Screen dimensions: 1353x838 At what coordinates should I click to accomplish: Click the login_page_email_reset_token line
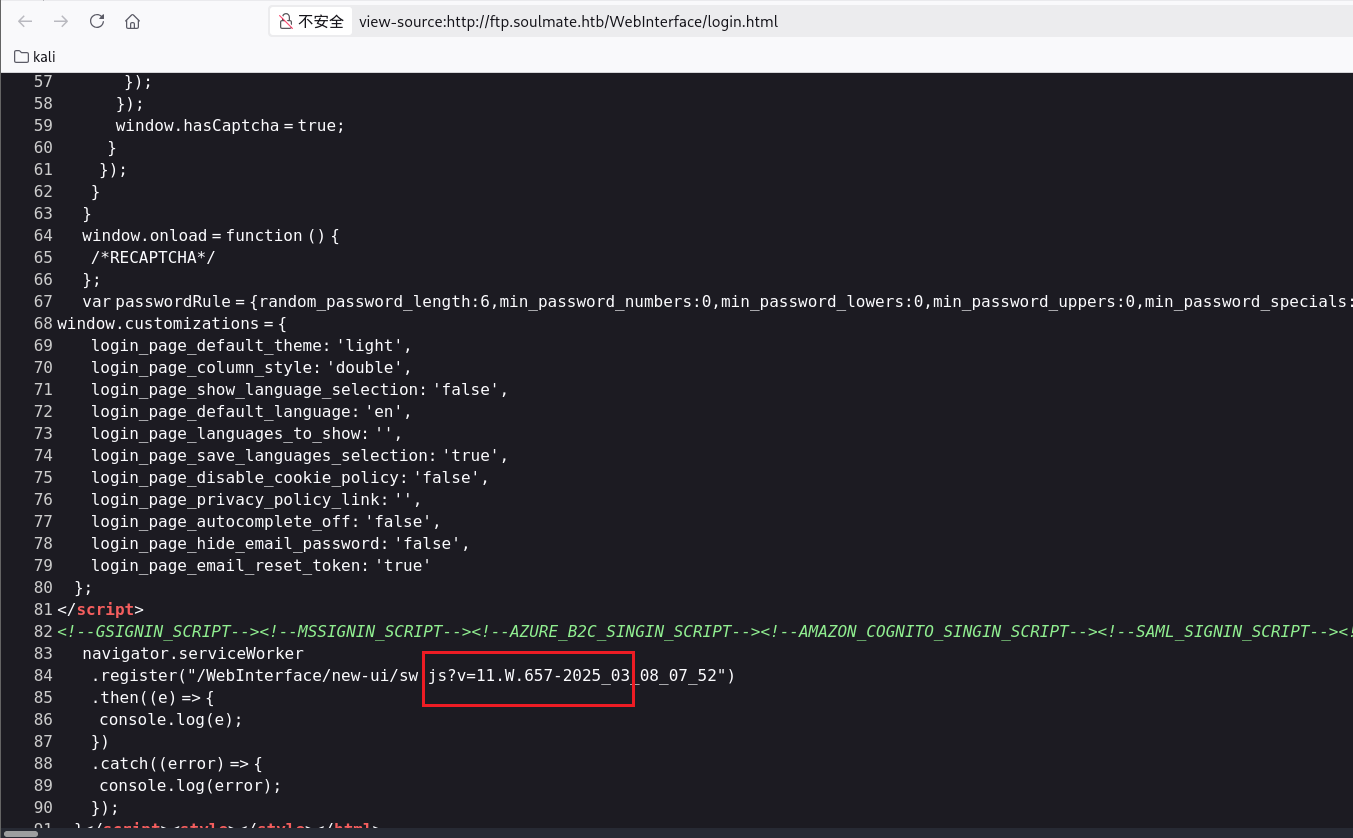[x=260, y=566]
